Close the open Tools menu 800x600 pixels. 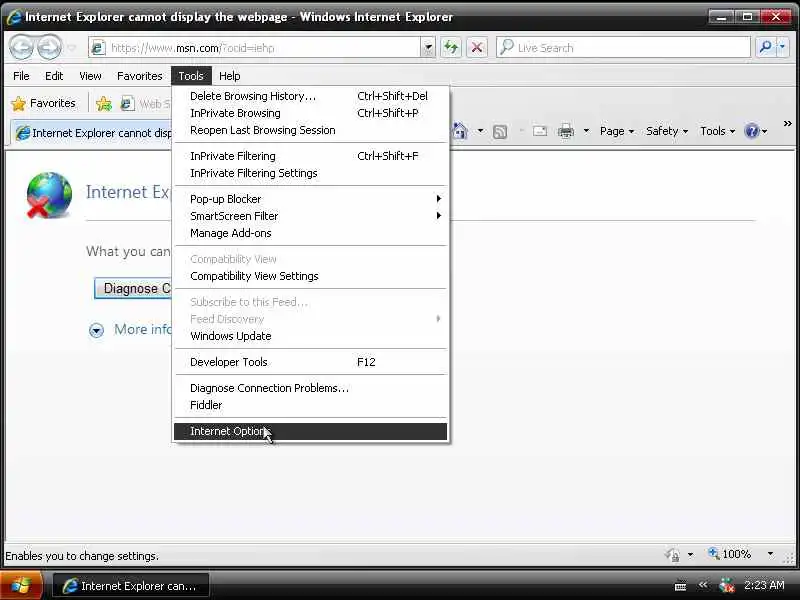coord(191,76)
